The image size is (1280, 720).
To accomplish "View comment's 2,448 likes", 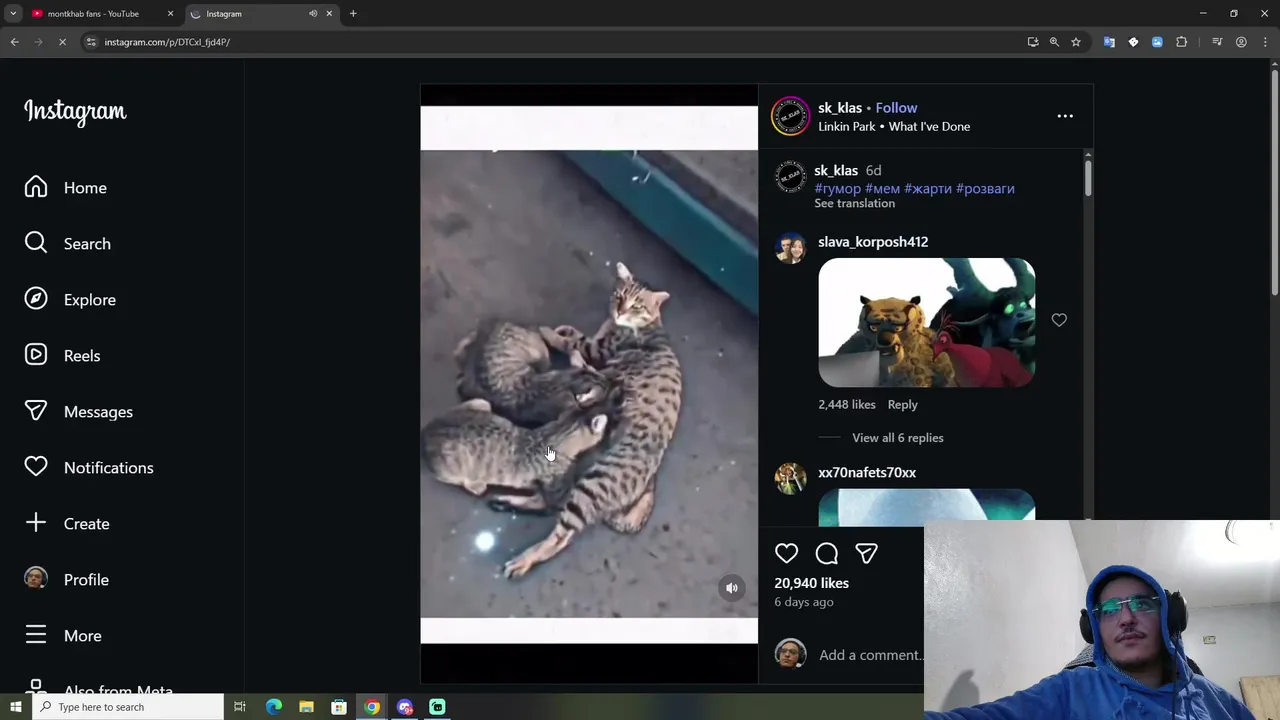I will (x=847, y=405).
